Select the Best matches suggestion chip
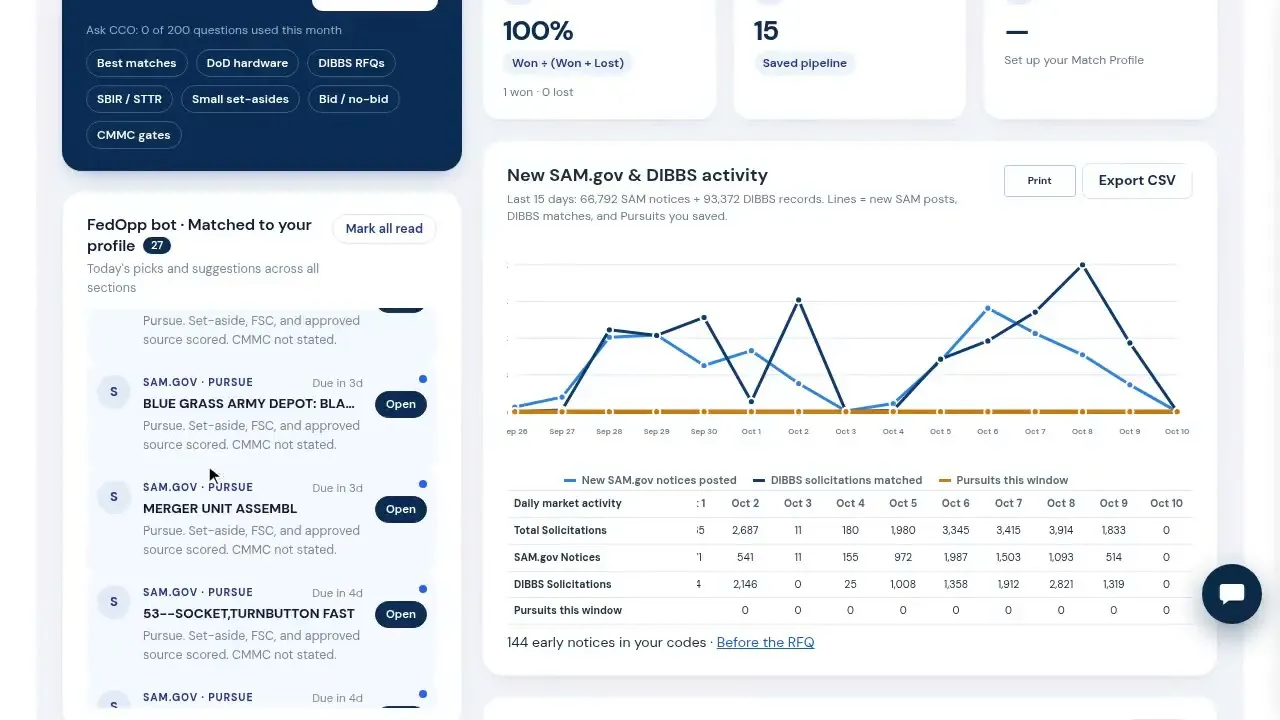 (x=136, y=63)
